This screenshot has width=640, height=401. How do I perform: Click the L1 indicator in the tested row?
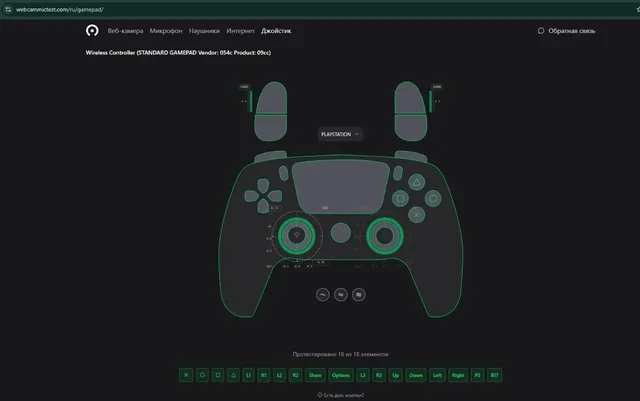[249, 375]
